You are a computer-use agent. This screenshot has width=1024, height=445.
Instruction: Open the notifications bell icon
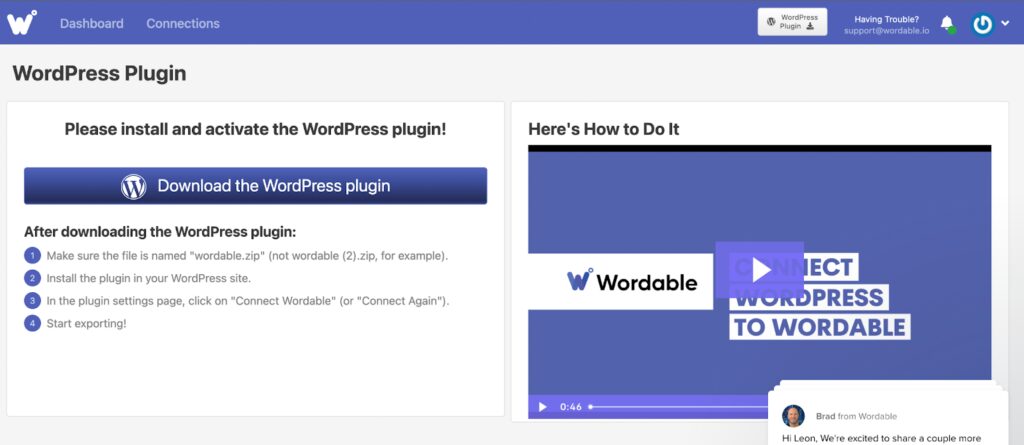[x=947, y=24]
